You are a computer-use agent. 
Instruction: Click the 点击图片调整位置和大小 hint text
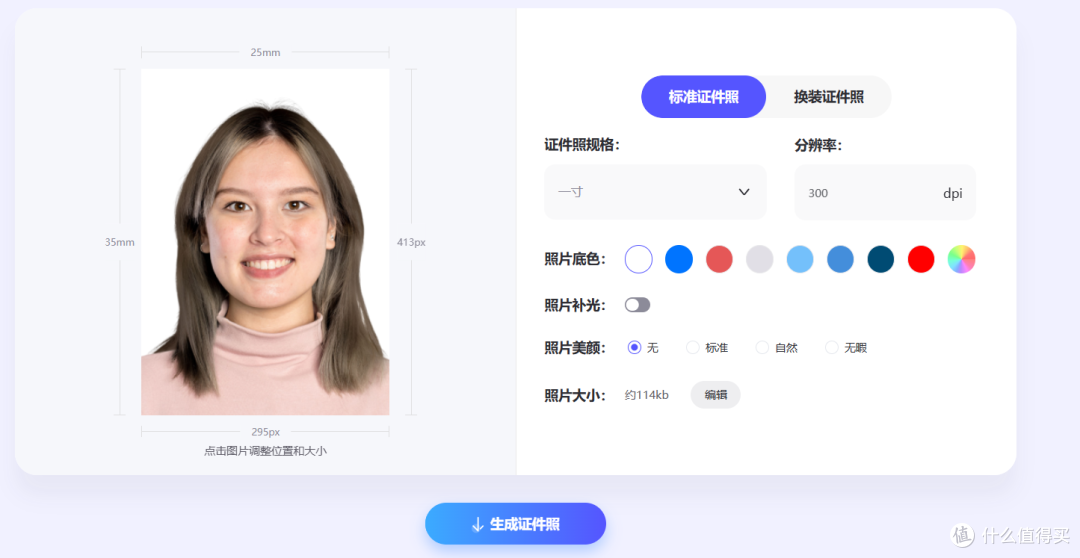(x=265, y=451)
